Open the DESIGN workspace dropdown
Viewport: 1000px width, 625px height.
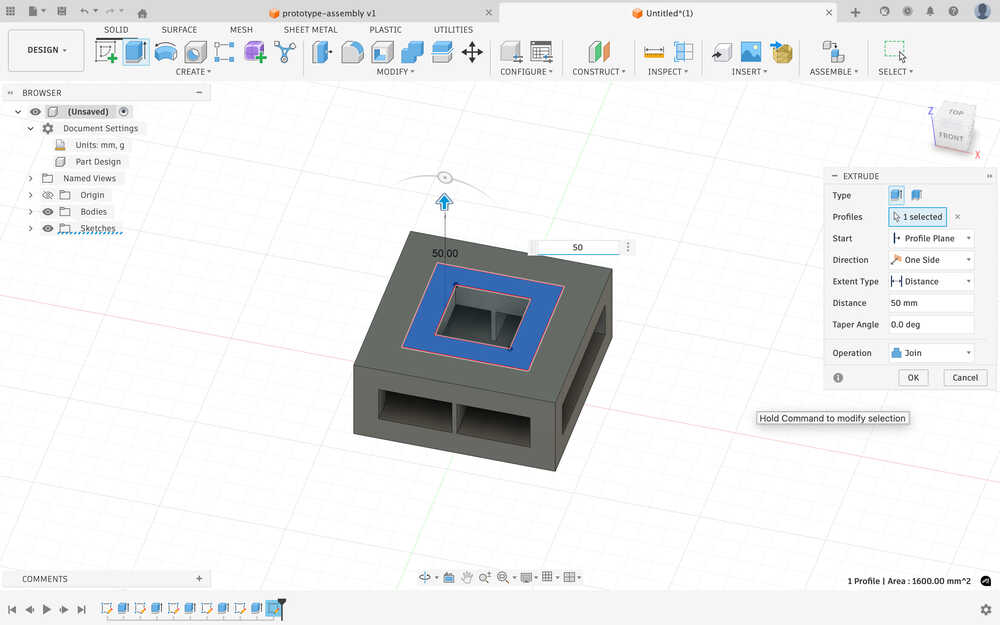pyautogui.click(x=46, y=50)
